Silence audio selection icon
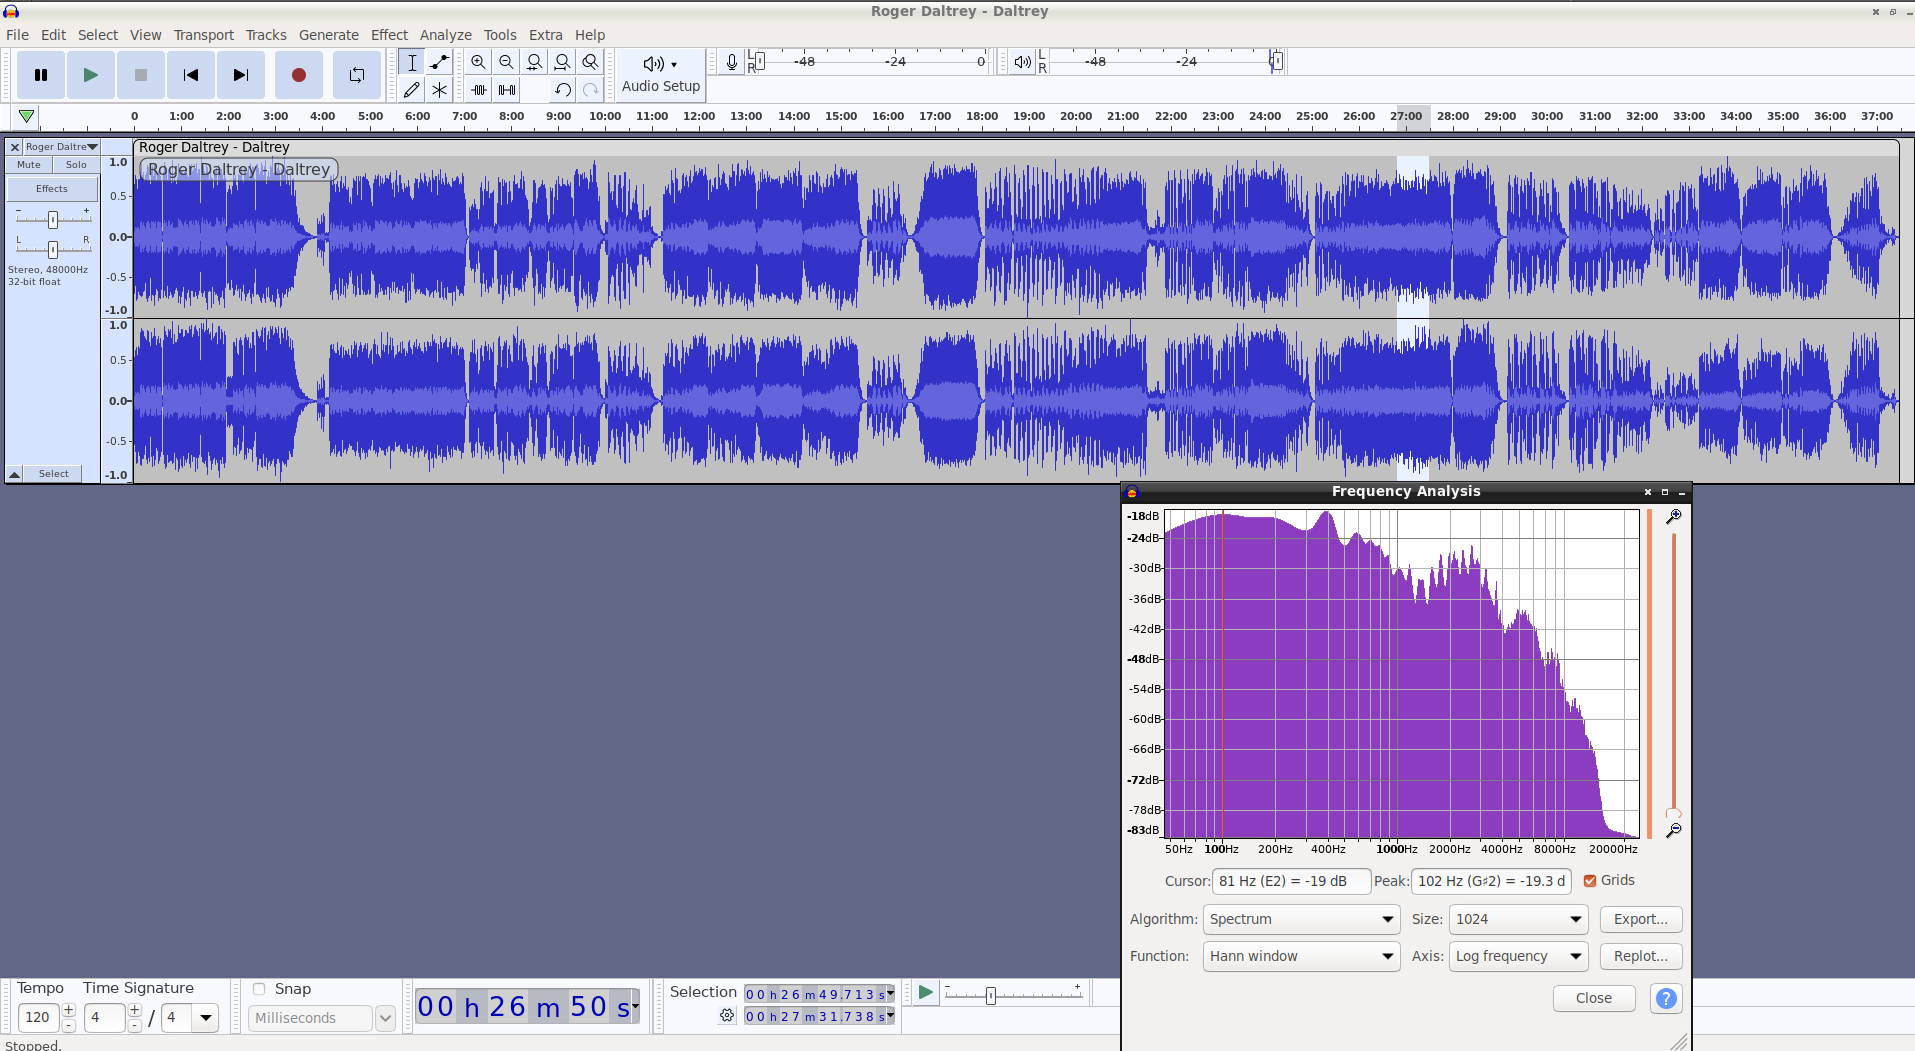 click(x=507, y=89)
